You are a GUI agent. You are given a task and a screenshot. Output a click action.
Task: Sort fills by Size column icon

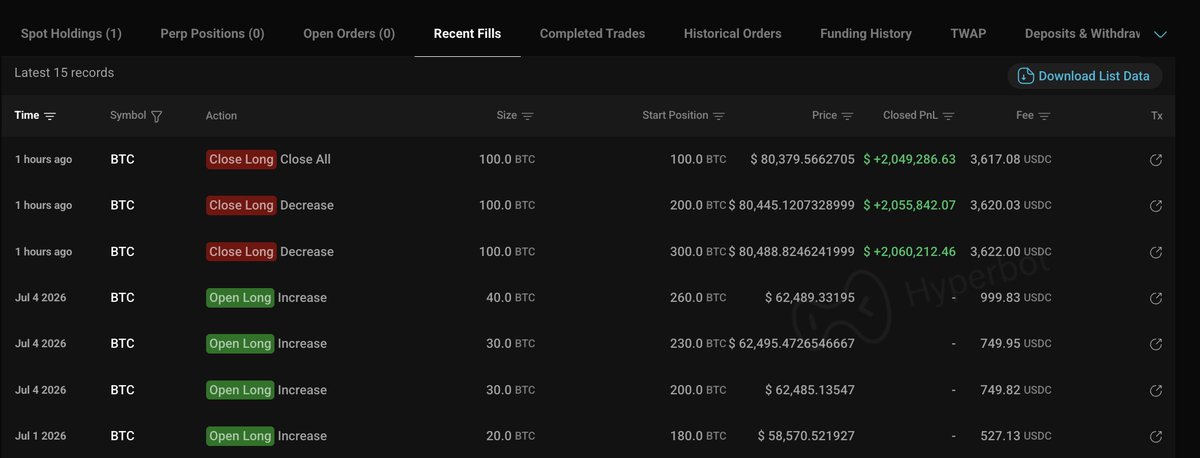[x=528, y=116]
